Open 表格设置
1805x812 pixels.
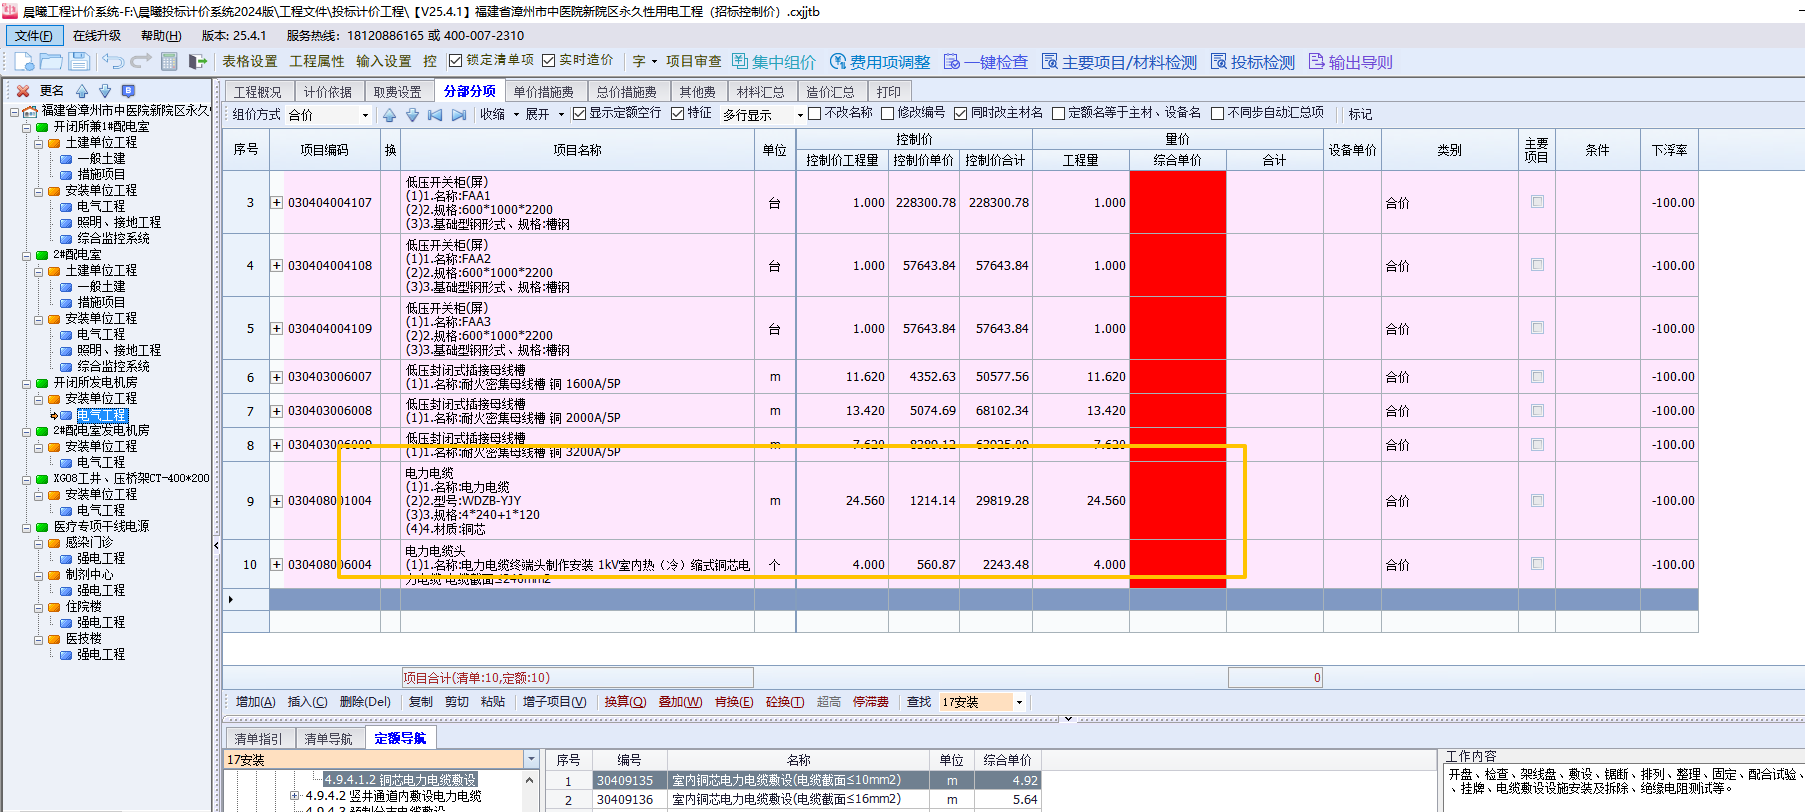249,61
